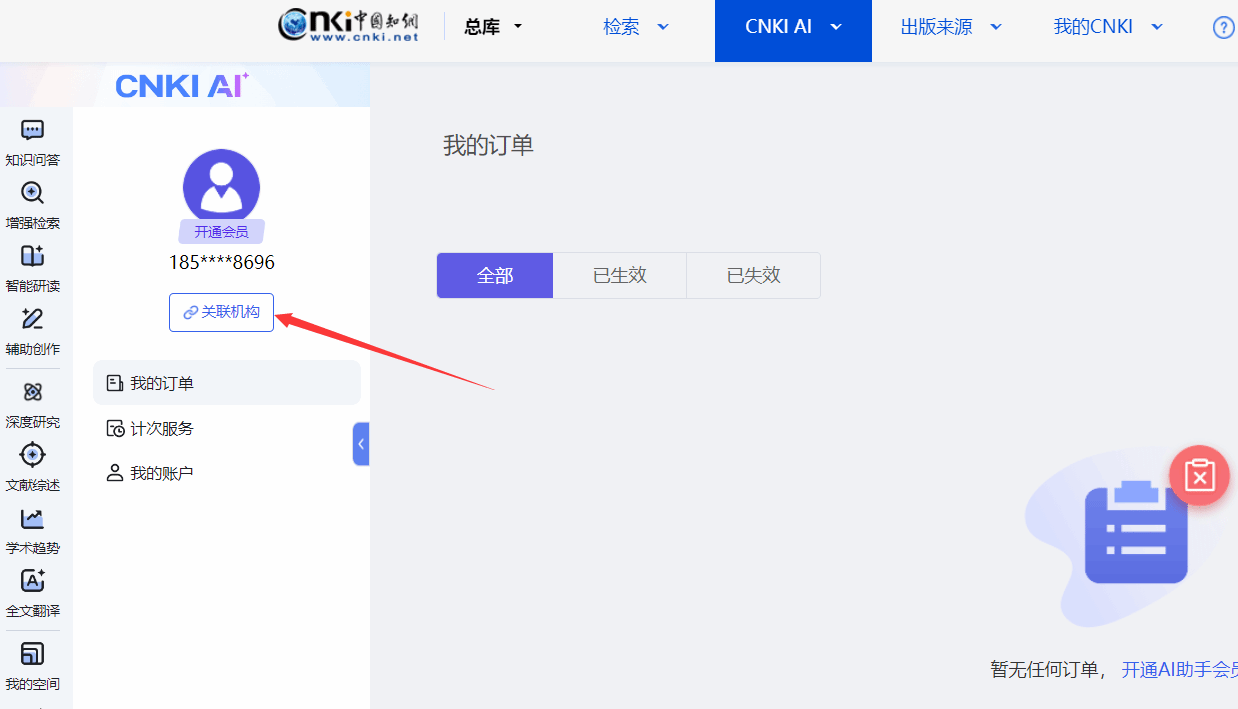Open the 我的CNKI dropdown menu

(1108, 28)
